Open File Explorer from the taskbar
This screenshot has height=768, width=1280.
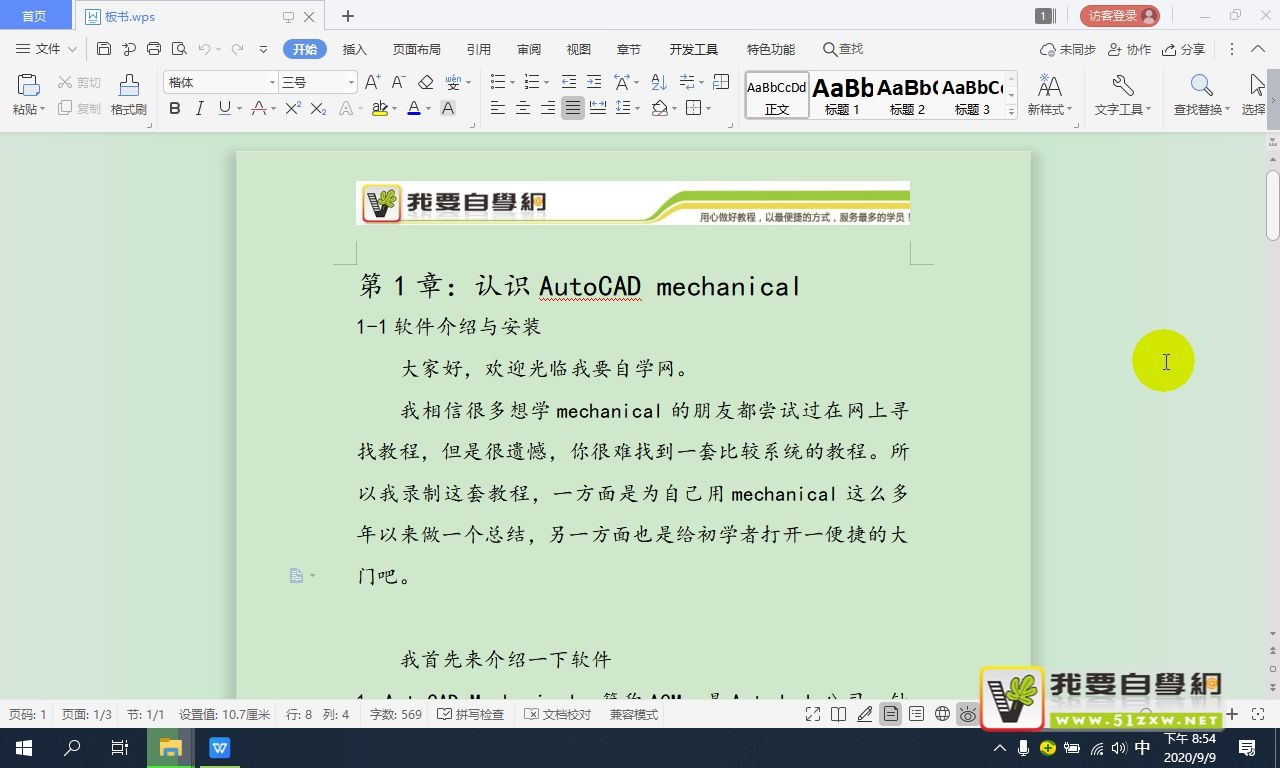coord(171,748)
